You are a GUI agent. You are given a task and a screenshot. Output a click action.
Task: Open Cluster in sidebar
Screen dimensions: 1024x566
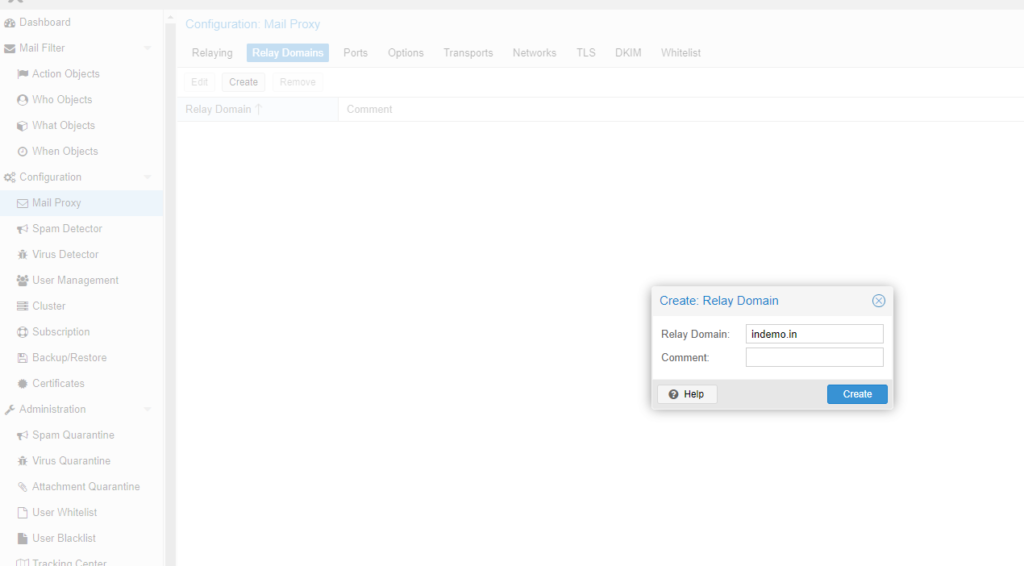pos(82,306)
